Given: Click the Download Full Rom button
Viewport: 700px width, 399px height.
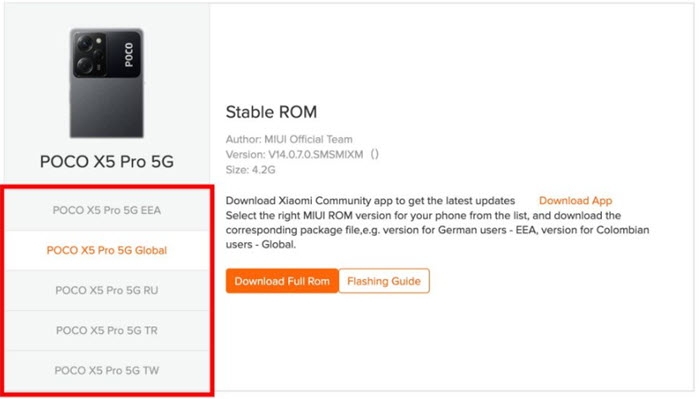Looking at the screenshot, I should tap(282, 281).
